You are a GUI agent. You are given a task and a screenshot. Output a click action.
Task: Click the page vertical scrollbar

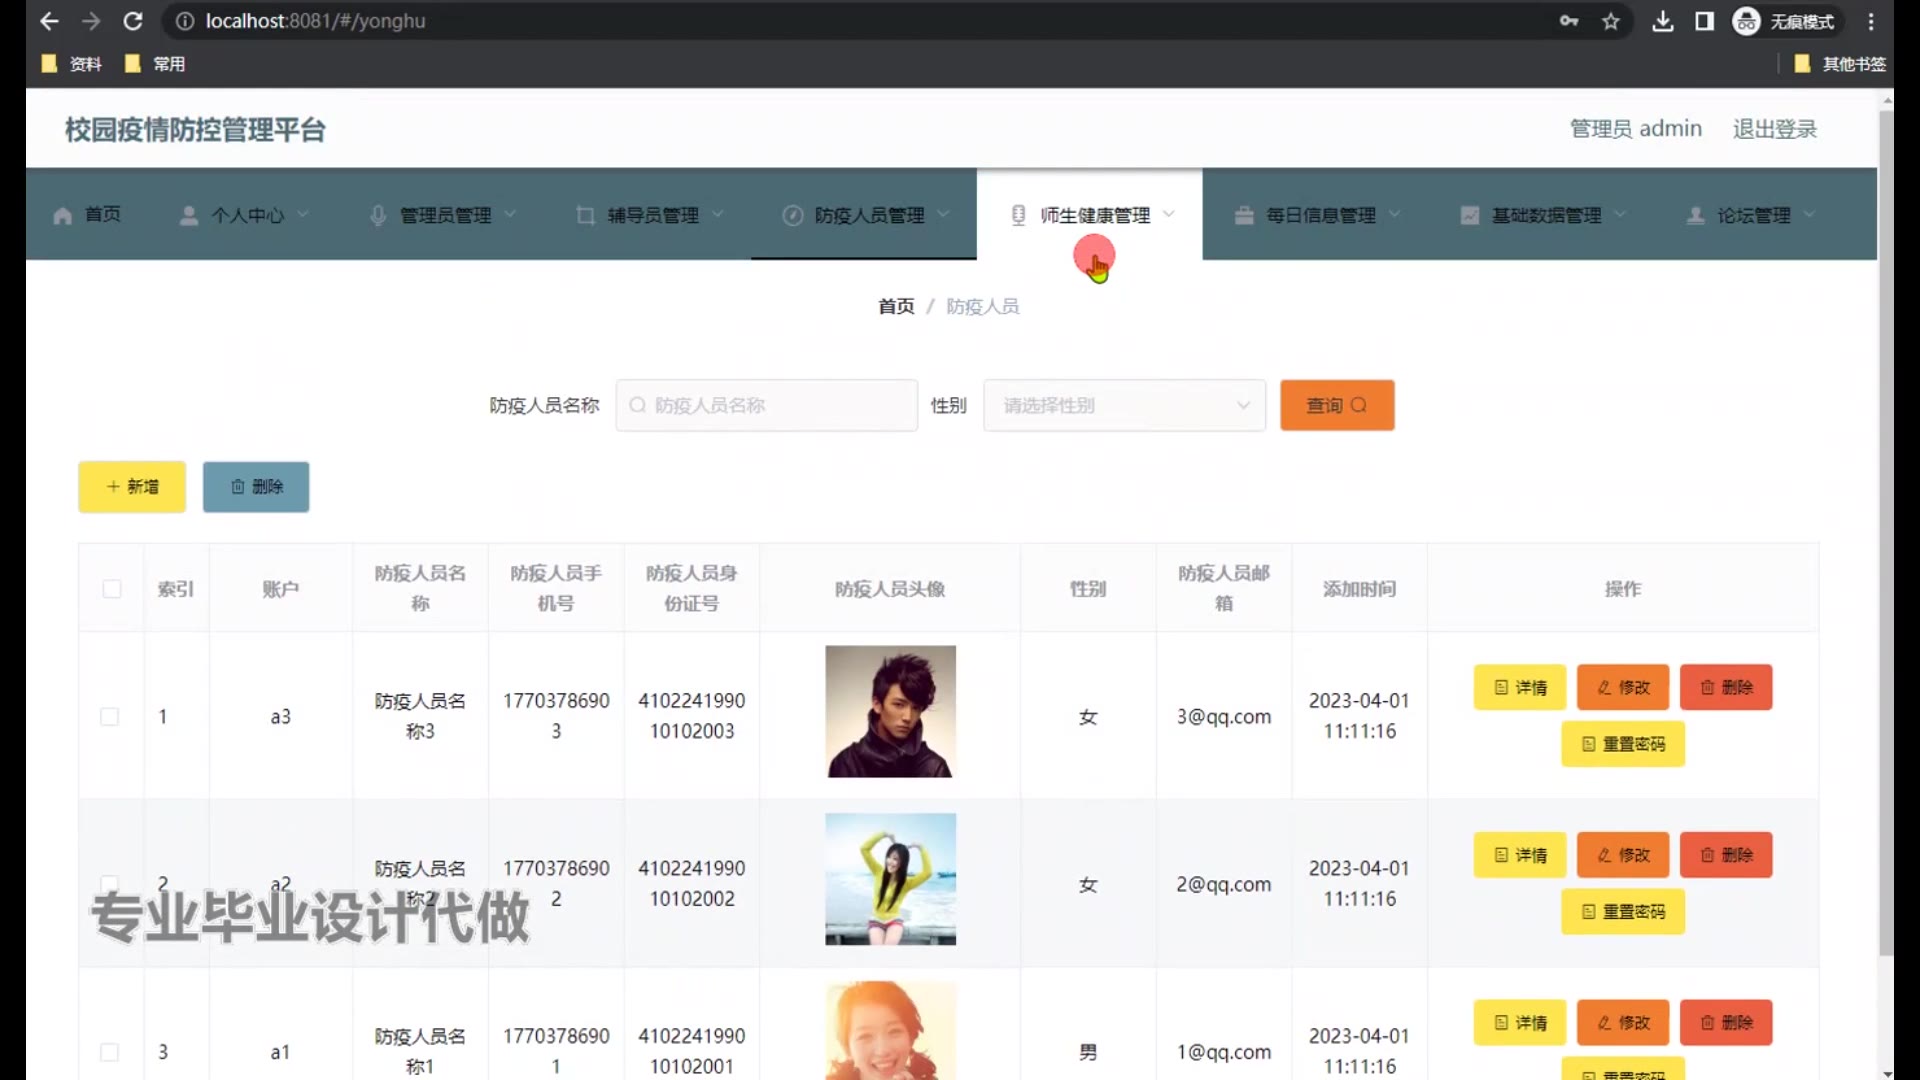pyautogui.click(x=1886, y=530)
